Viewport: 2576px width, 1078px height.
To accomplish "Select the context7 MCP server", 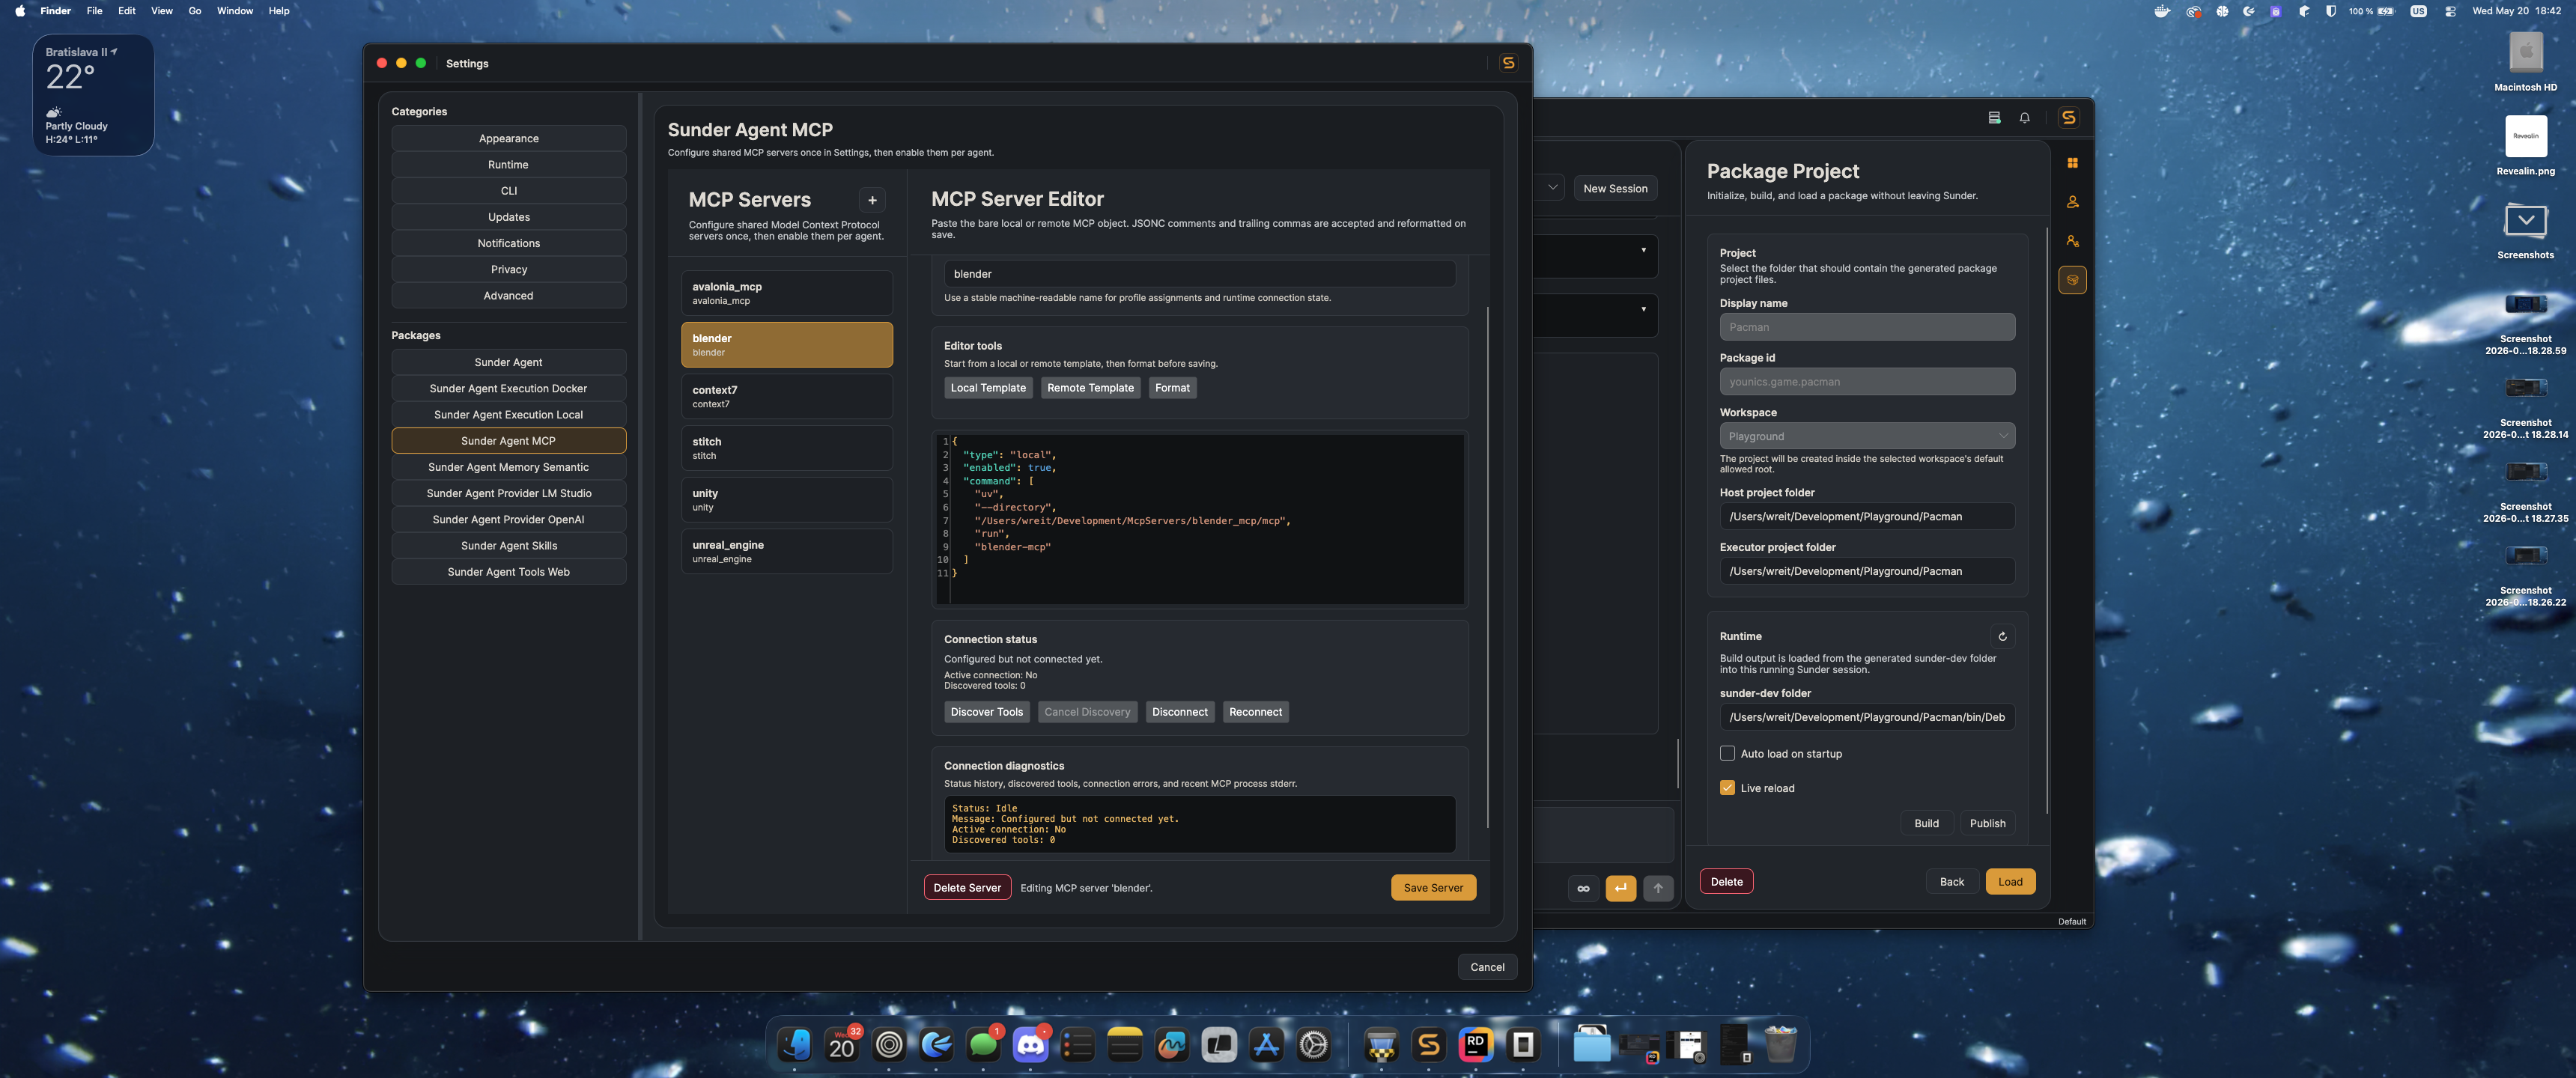I will click(787, 397).
